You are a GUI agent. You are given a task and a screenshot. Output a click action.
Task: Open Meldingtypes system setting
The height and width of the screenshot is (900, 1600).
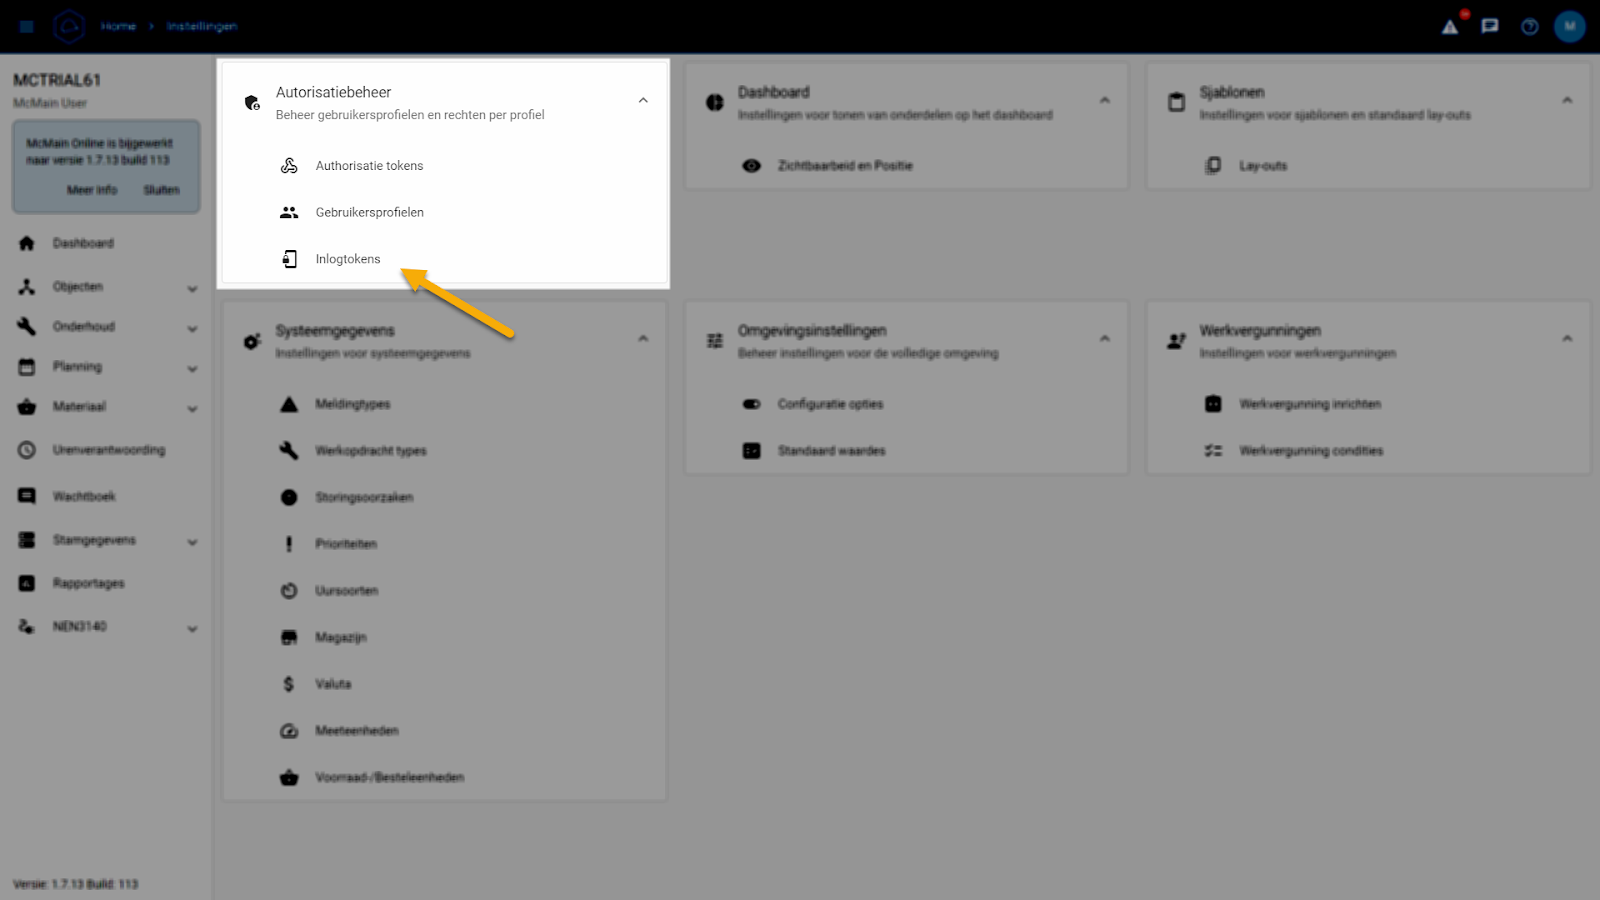(352, 404)
